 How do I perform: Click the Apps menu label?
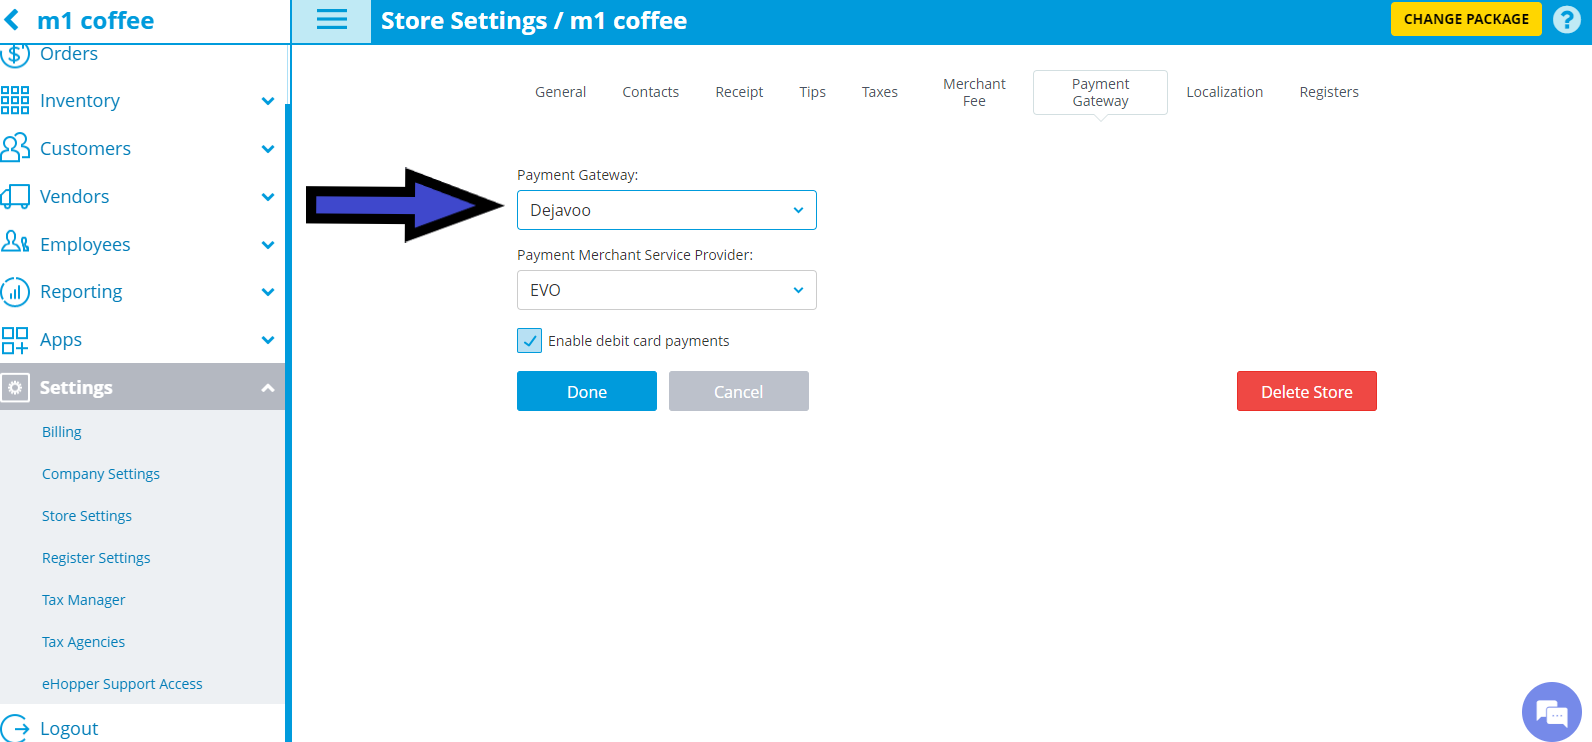[x=61, y=340]
